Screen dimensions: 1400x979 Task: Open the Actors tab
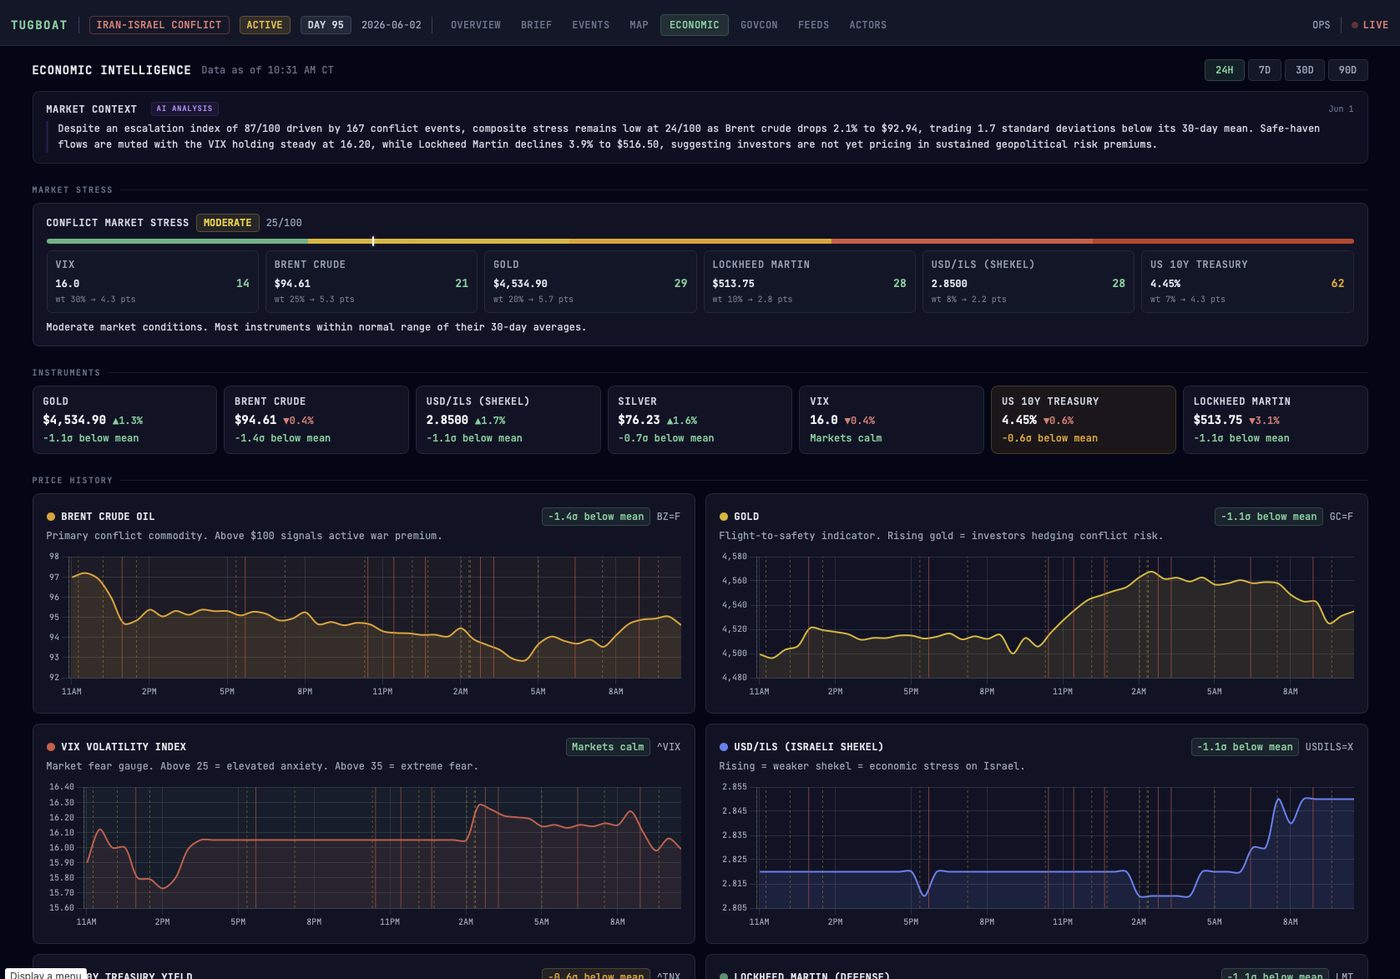[x=868, y=25]
